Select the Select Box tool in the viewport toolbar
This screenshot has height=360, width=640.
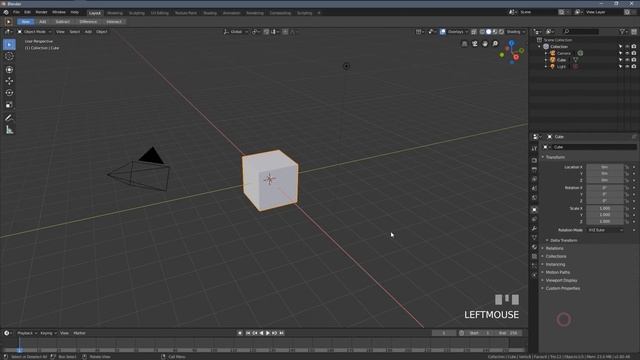(x=9, y=44)
